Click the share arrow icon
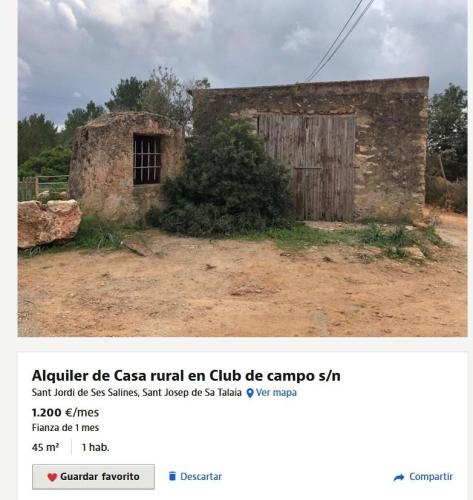473x500 pixels. 399,477
